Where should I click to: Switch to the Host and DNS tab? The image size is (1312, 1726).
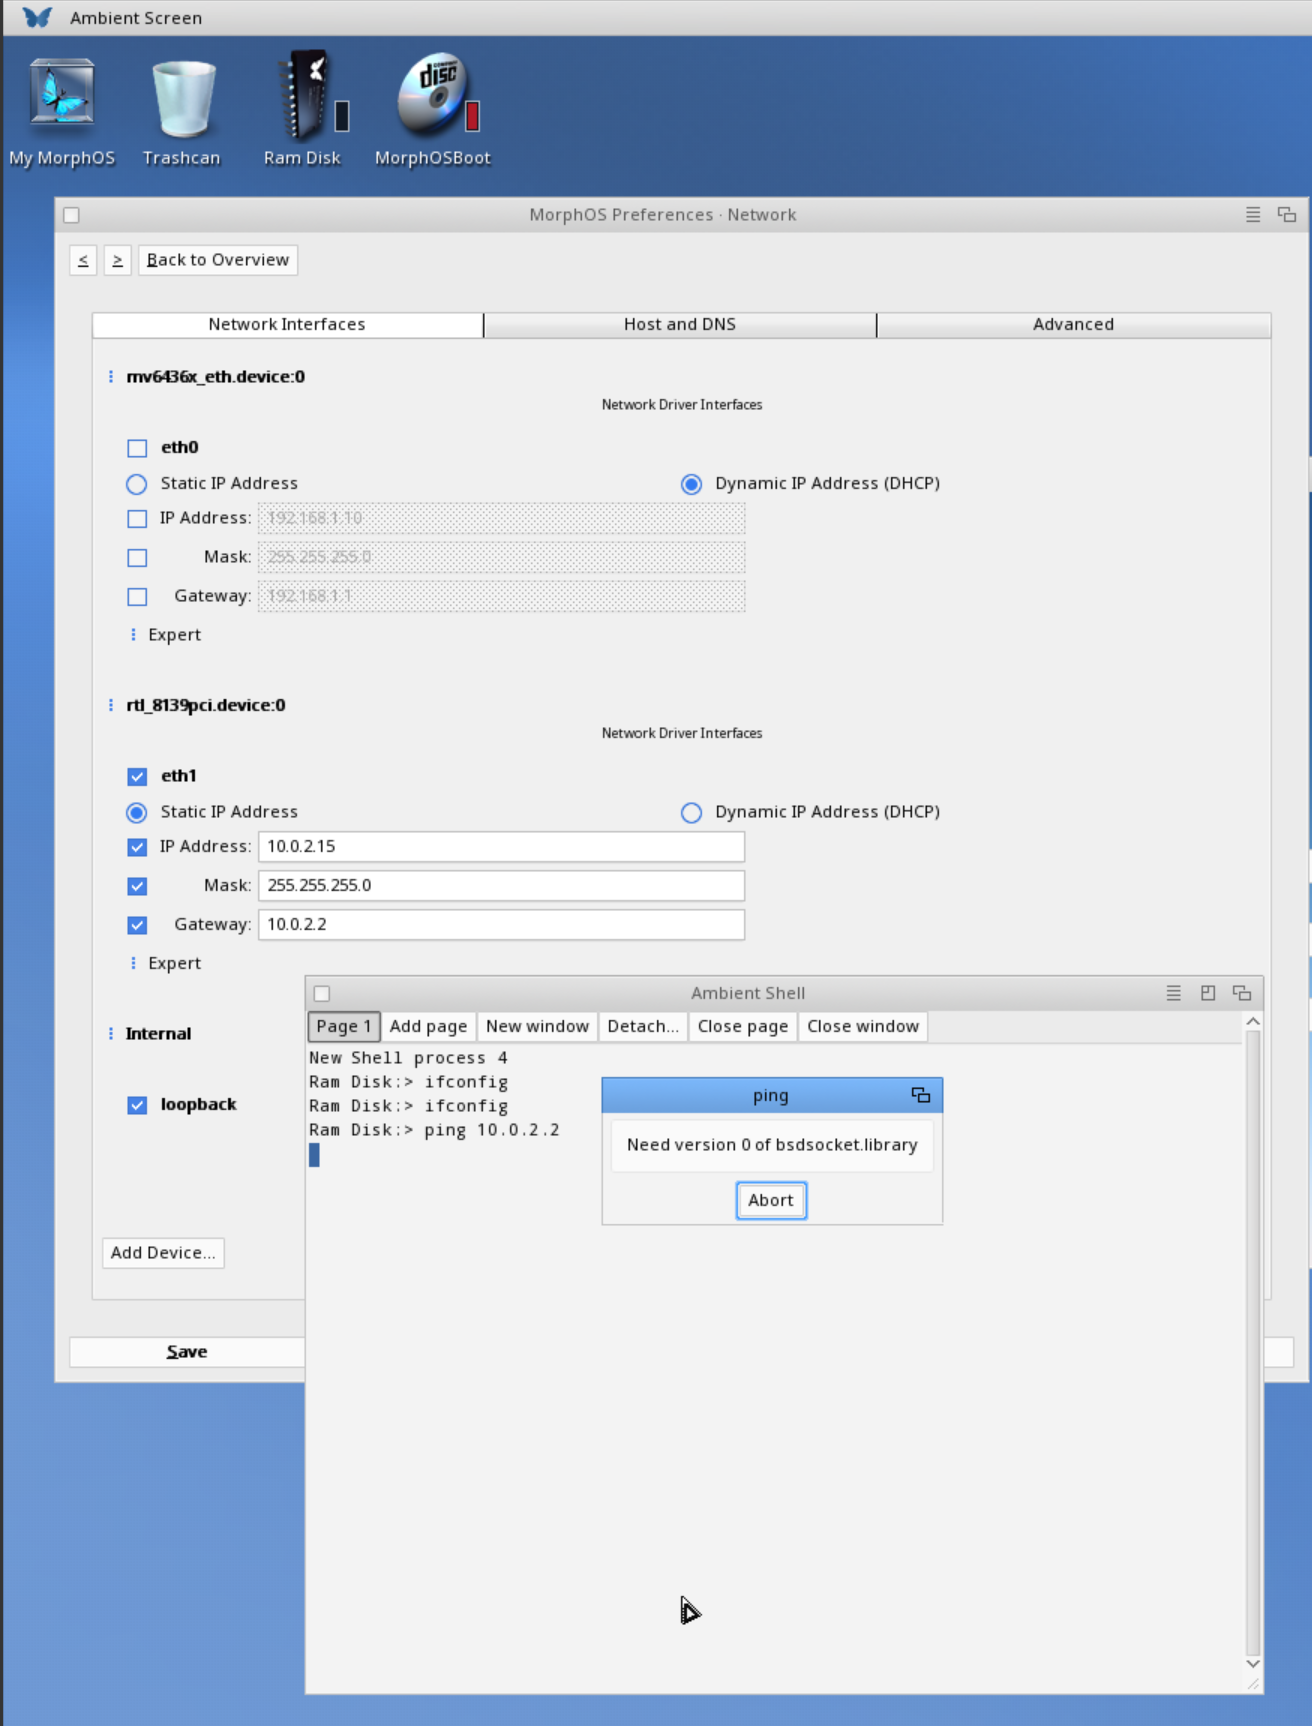point(679,325)
